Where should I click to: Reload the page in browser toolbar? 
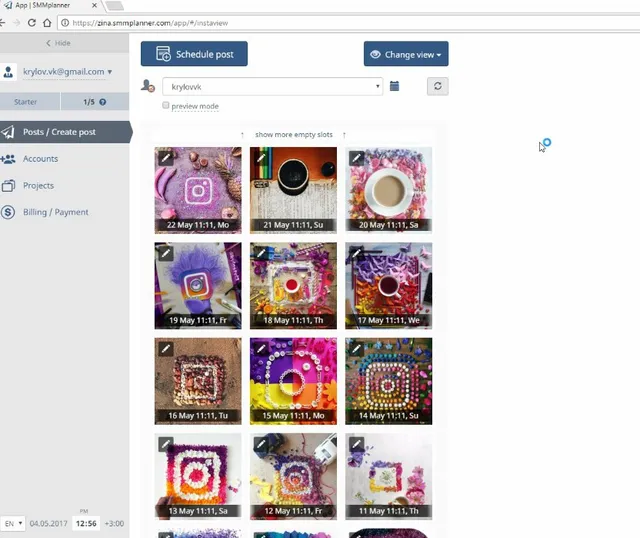(x=31, y=23)
